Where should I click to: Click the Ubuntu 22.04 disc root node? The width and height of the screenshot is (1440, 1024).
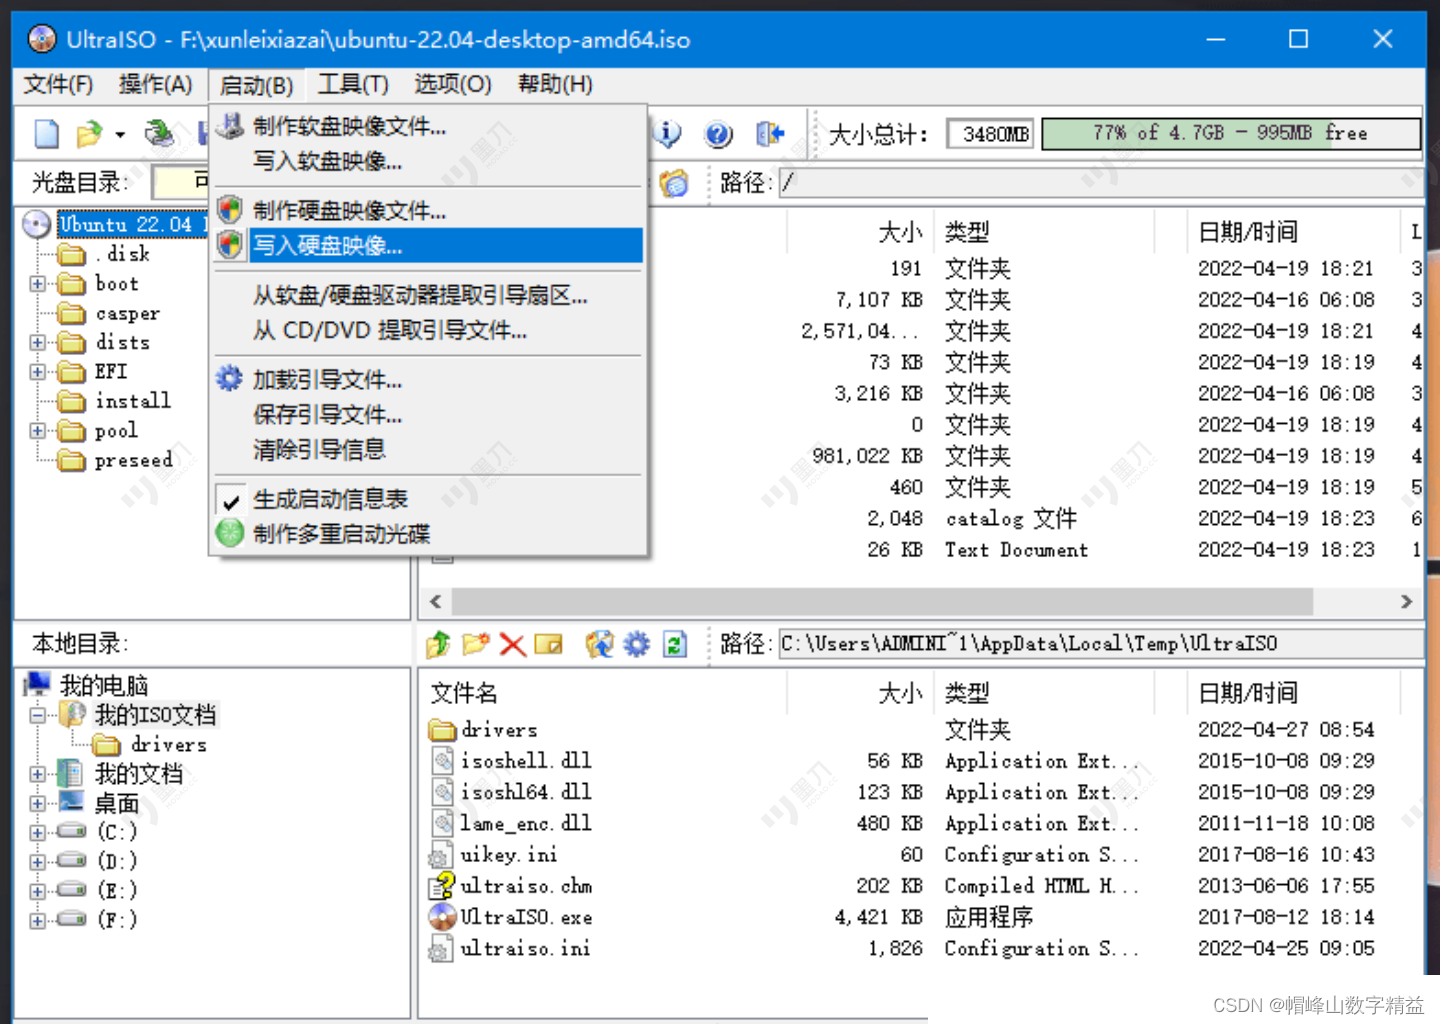coord(132,224)
